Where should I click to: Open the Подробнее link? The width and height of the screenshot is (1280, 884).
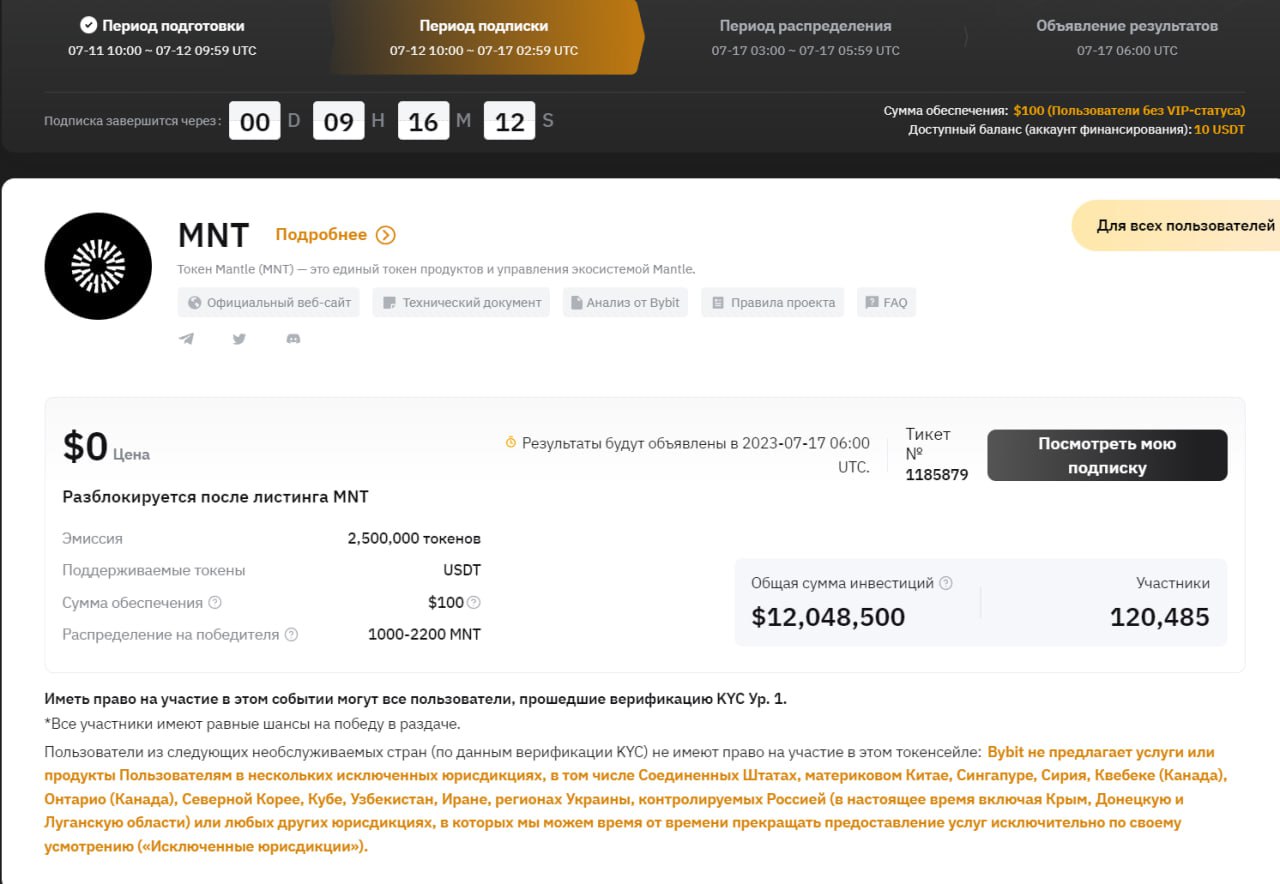click(x=321, y=235)
